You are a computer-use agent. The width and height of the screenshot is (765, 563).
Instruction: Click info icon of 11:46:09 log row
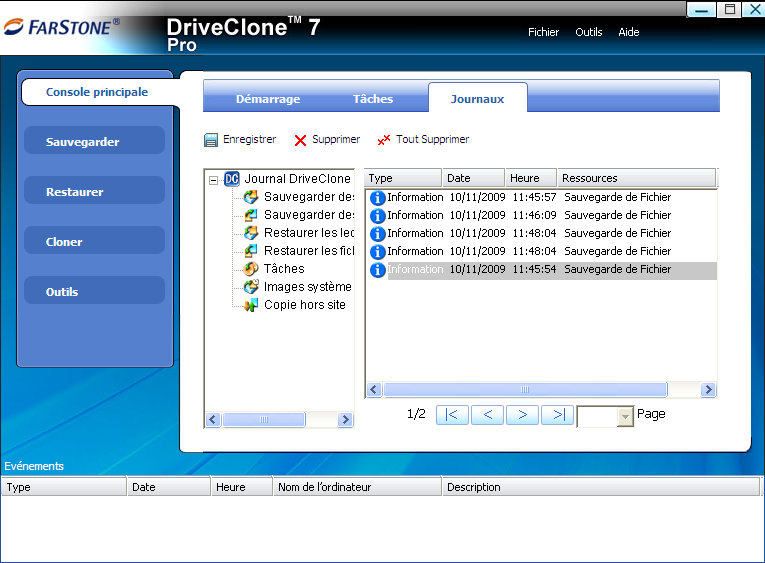378,216
